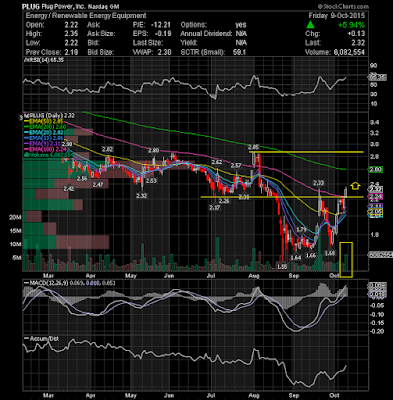Click the Chg value +0.13
This screenshot has width=393, height=400.
pos(356,34)
